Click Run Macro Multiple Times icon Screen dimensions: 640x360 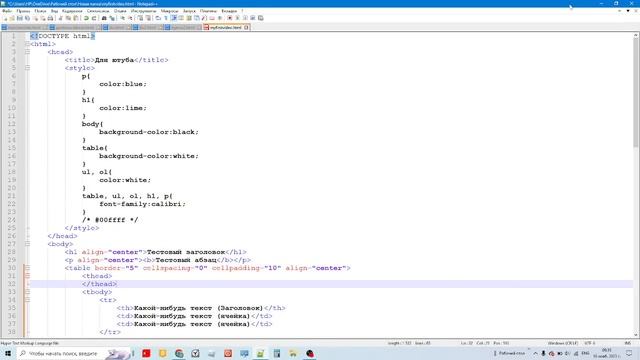[x=253, y=18]
